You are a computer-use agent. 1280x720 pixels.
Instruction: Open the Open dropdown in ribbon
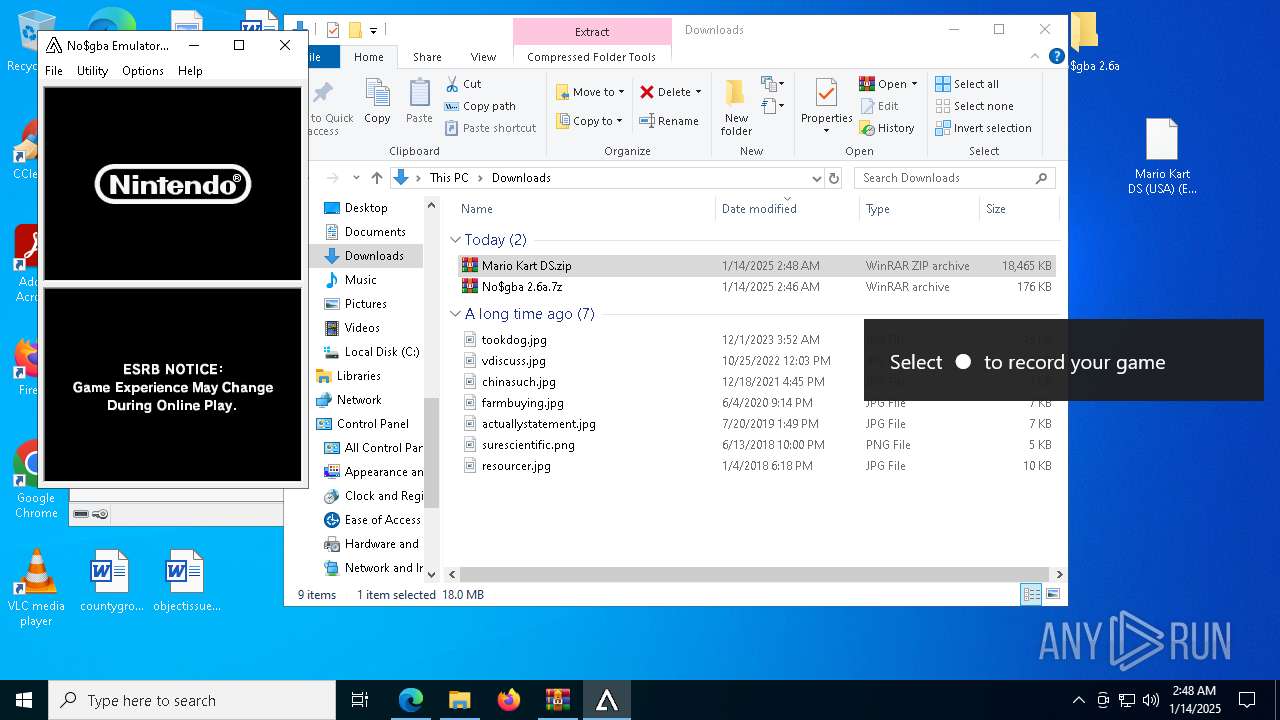click(888, 84)
